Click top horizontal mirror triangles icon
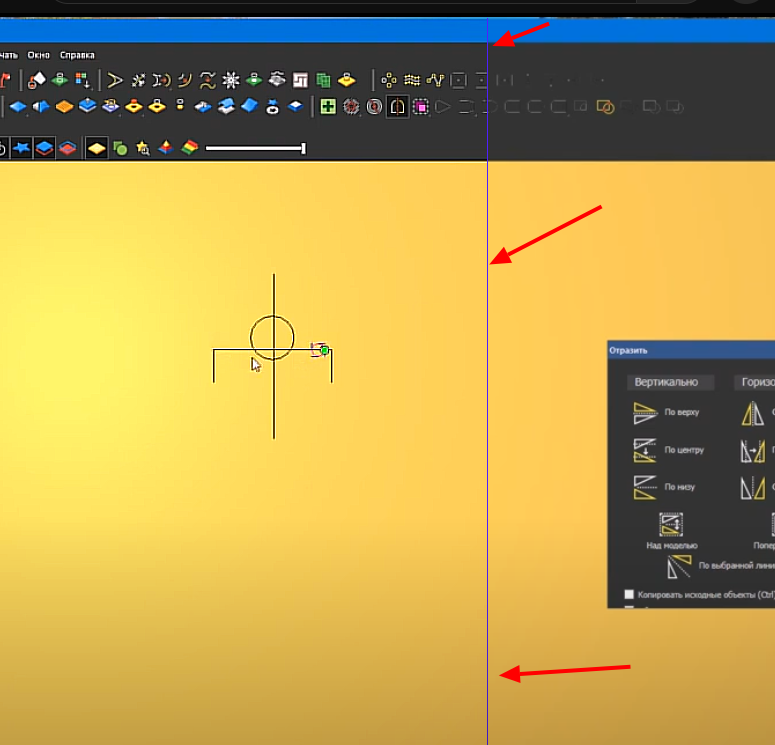Image resolution: width=775 pixels, height=745 pixels. click(753, 413)
